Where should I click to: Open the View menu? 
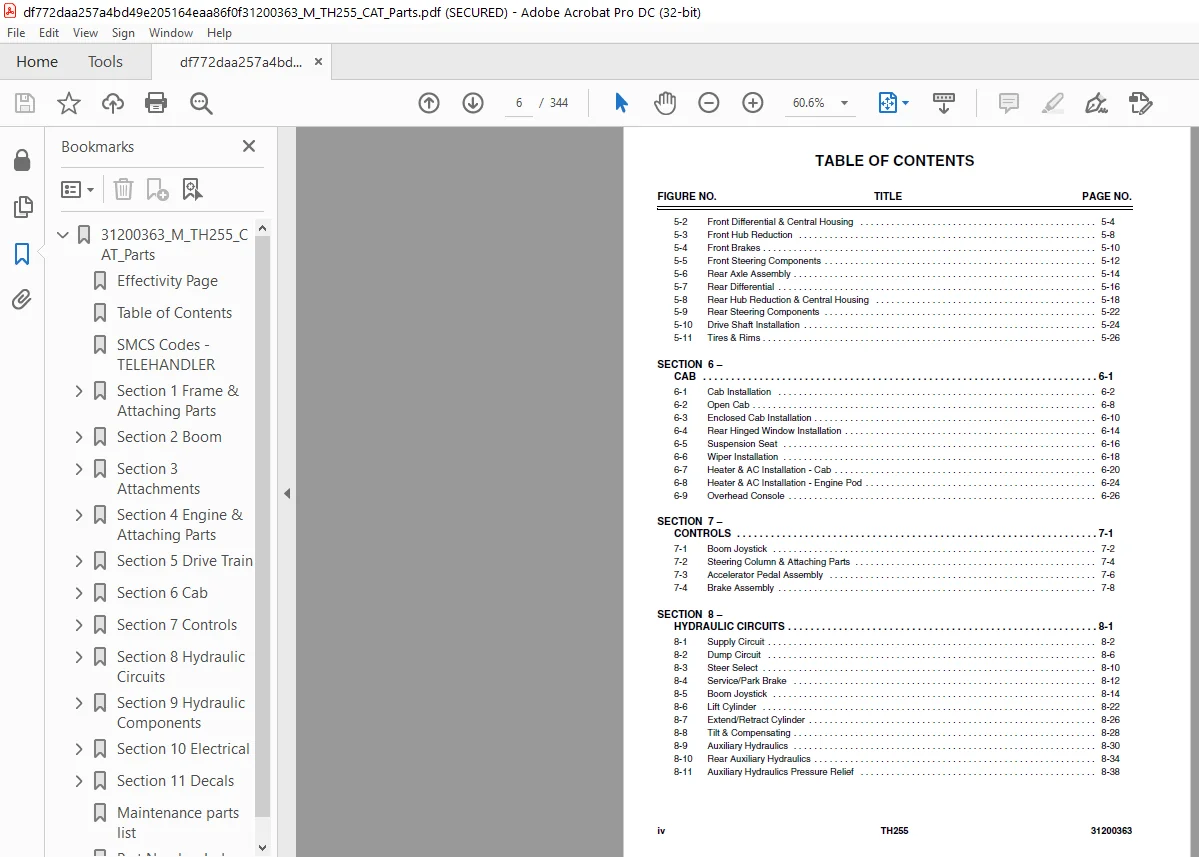85,33
